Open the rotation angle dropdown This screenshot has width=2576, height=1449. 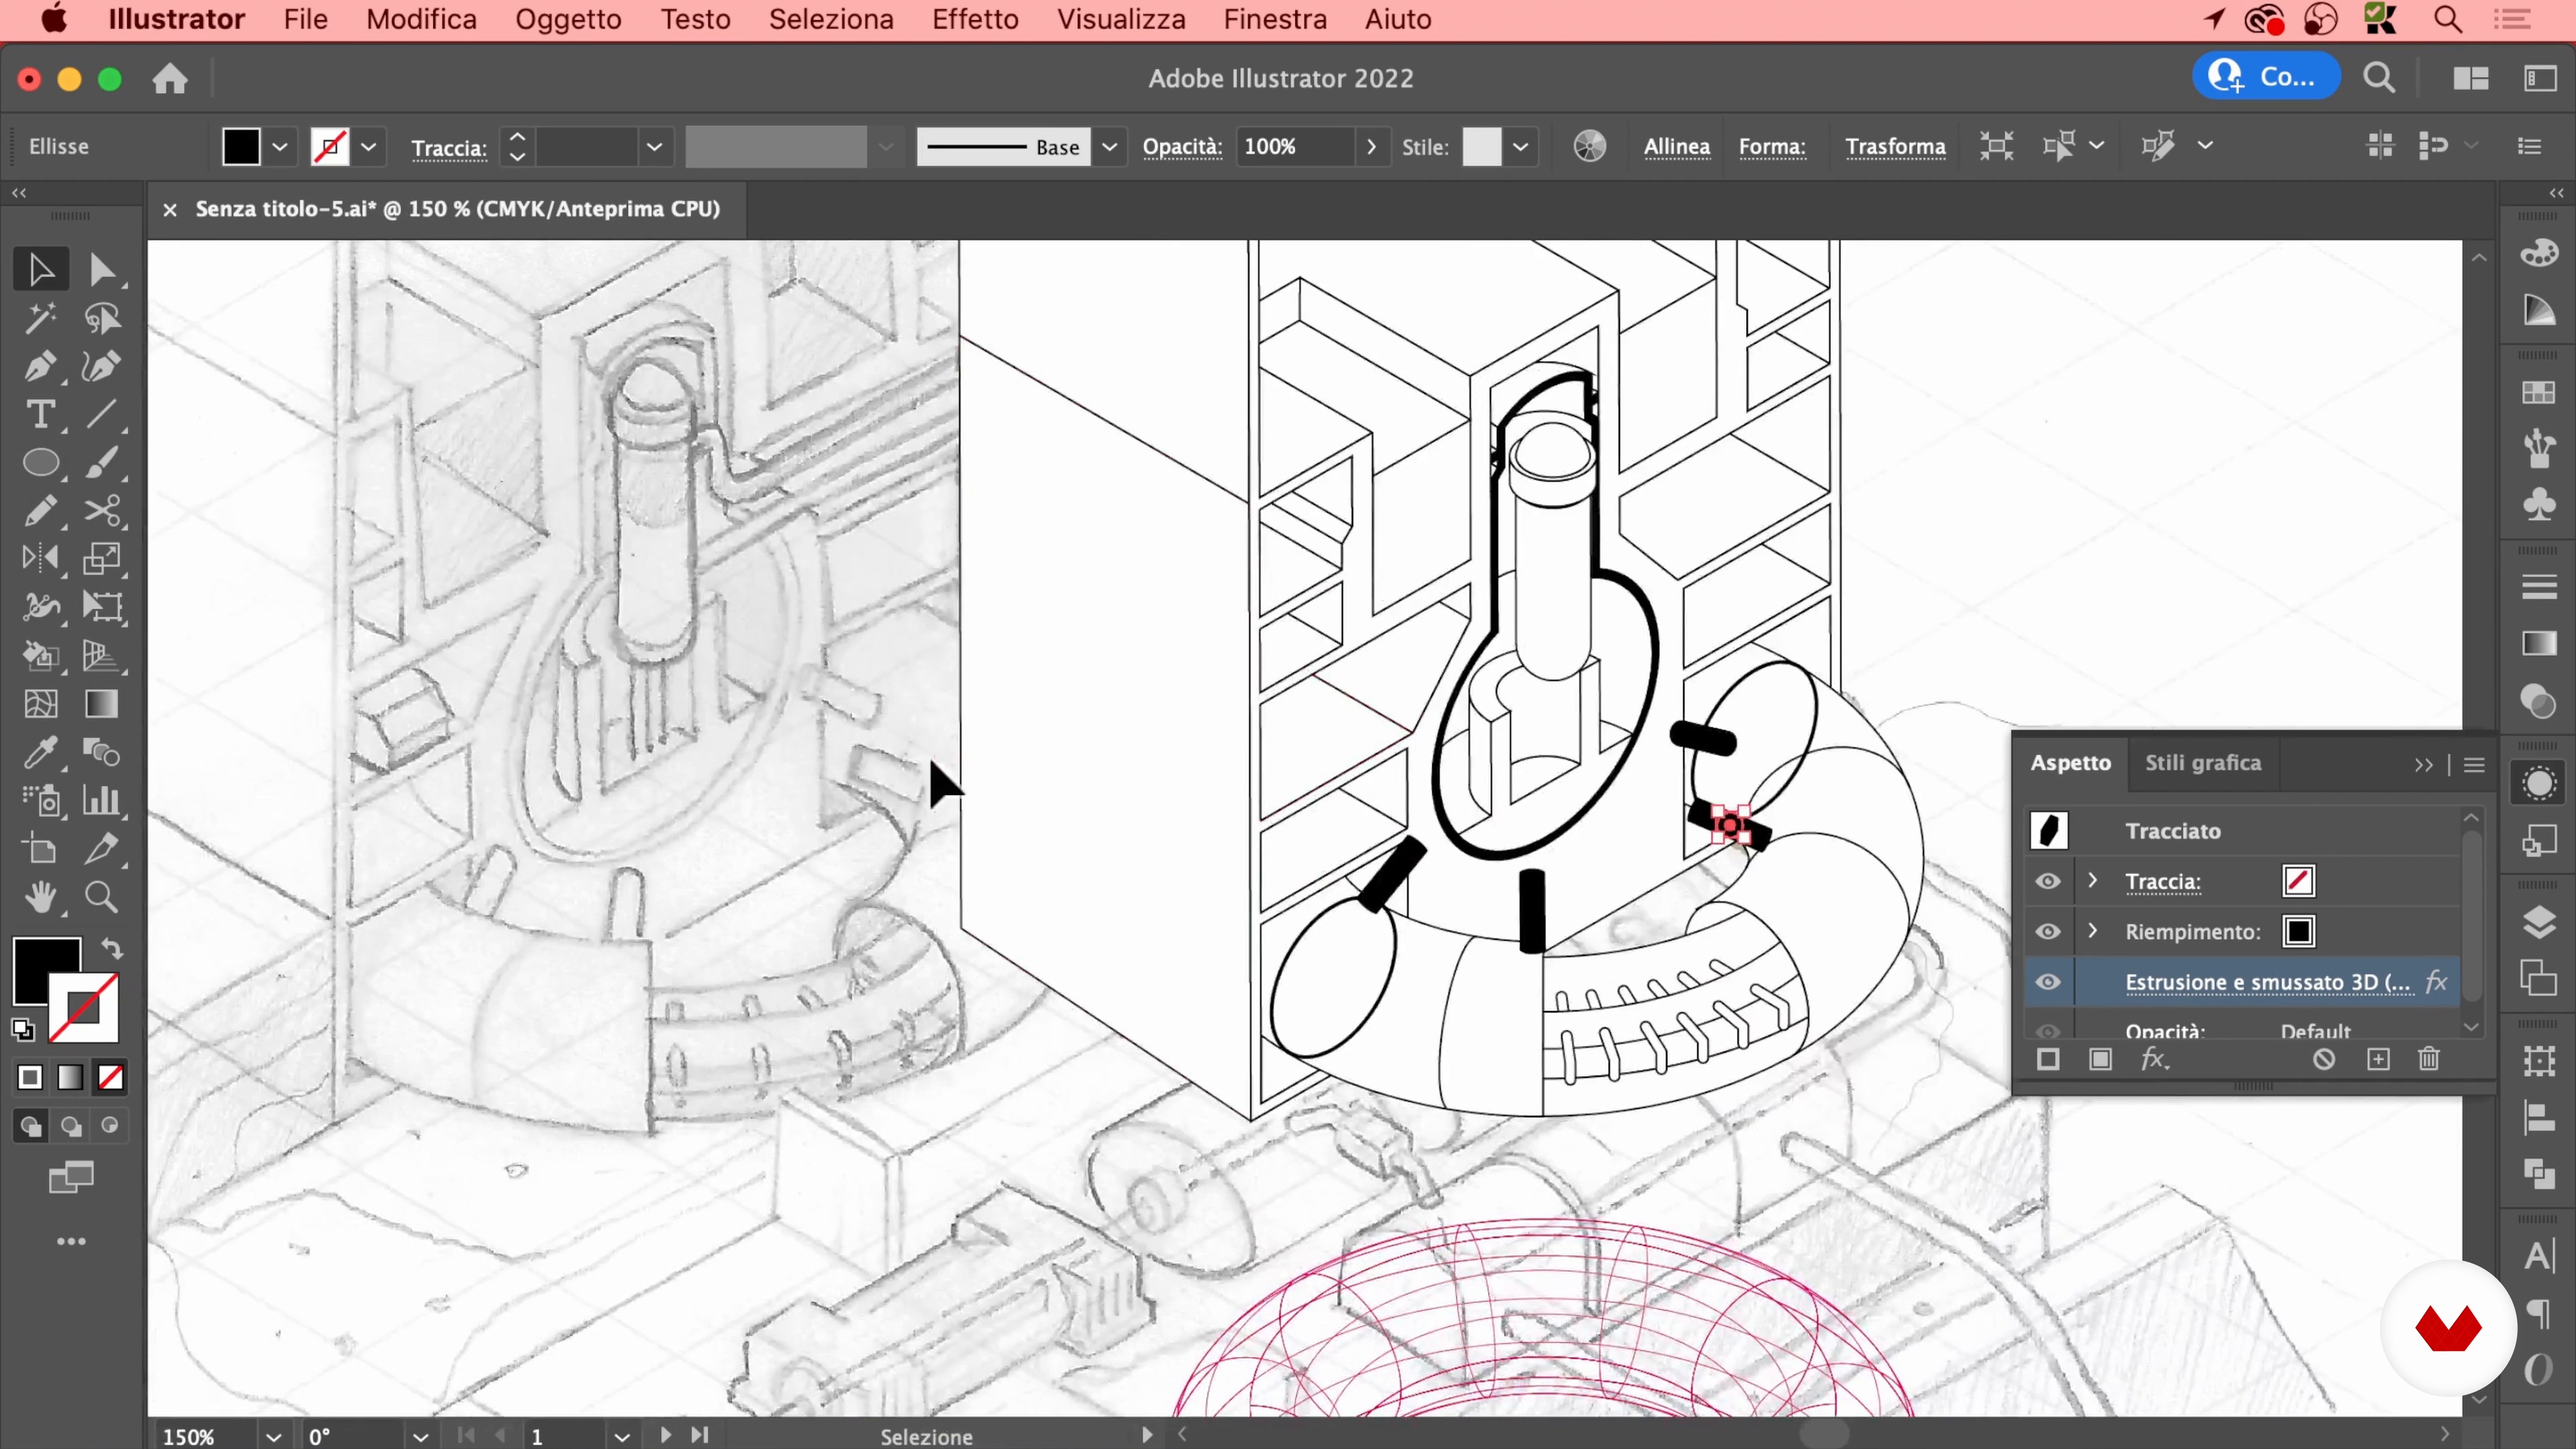pyautogui.click(x=420, y=1437)
